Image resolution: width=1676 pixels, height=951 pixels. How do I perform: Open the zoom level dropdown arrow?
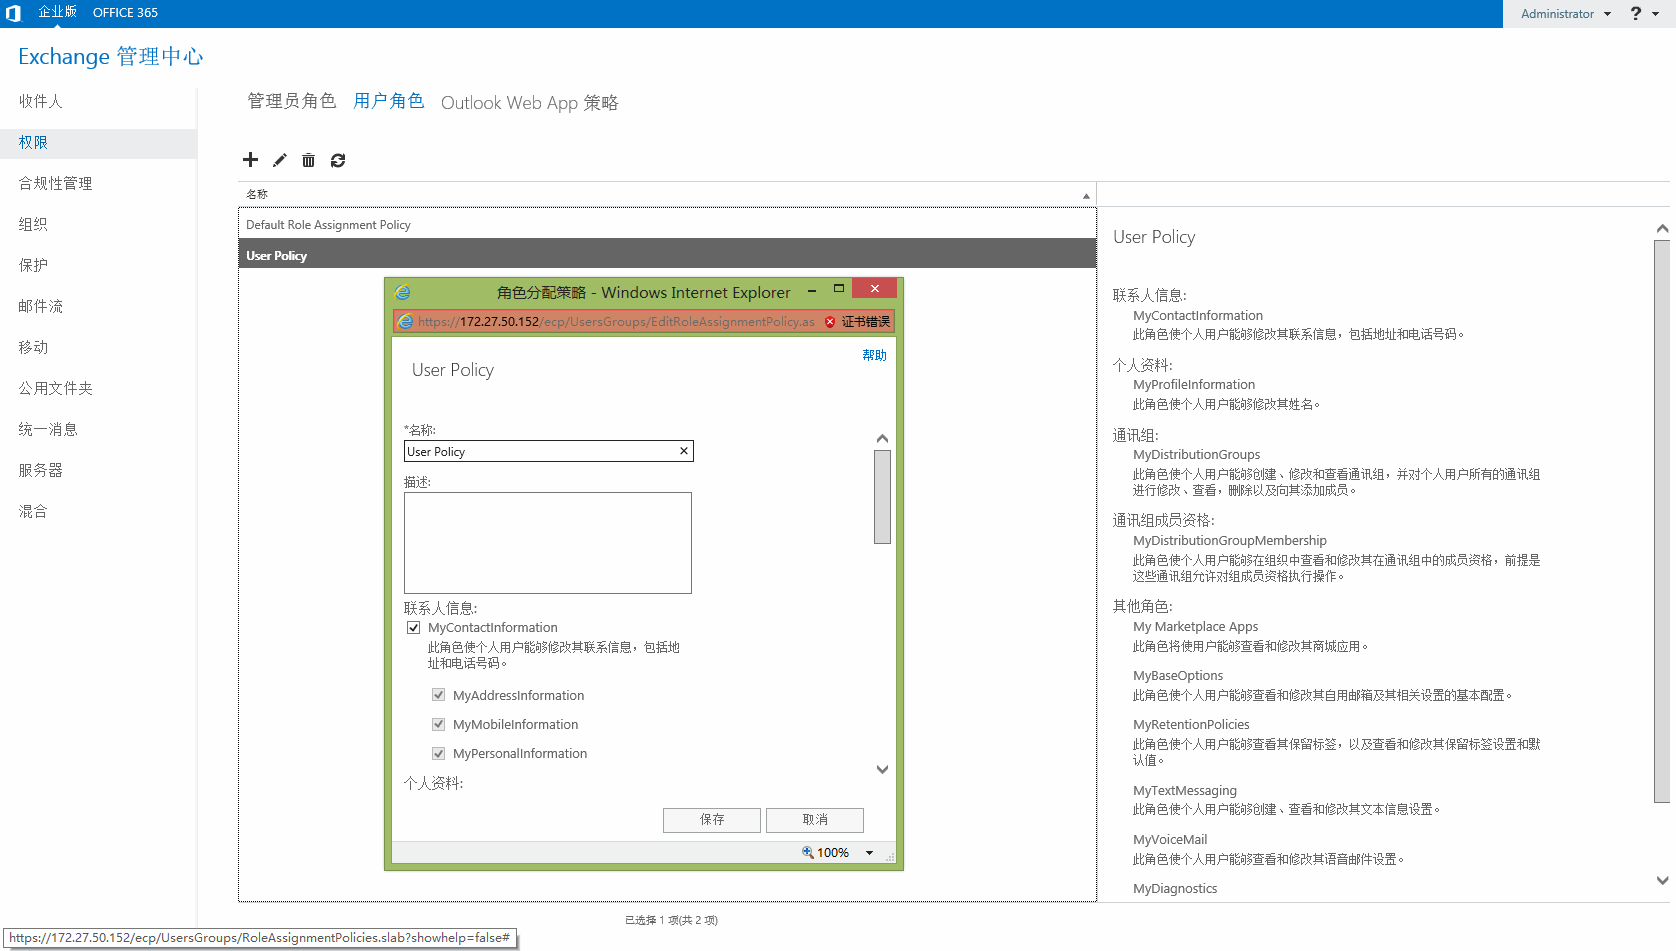(x=869, y=853)
